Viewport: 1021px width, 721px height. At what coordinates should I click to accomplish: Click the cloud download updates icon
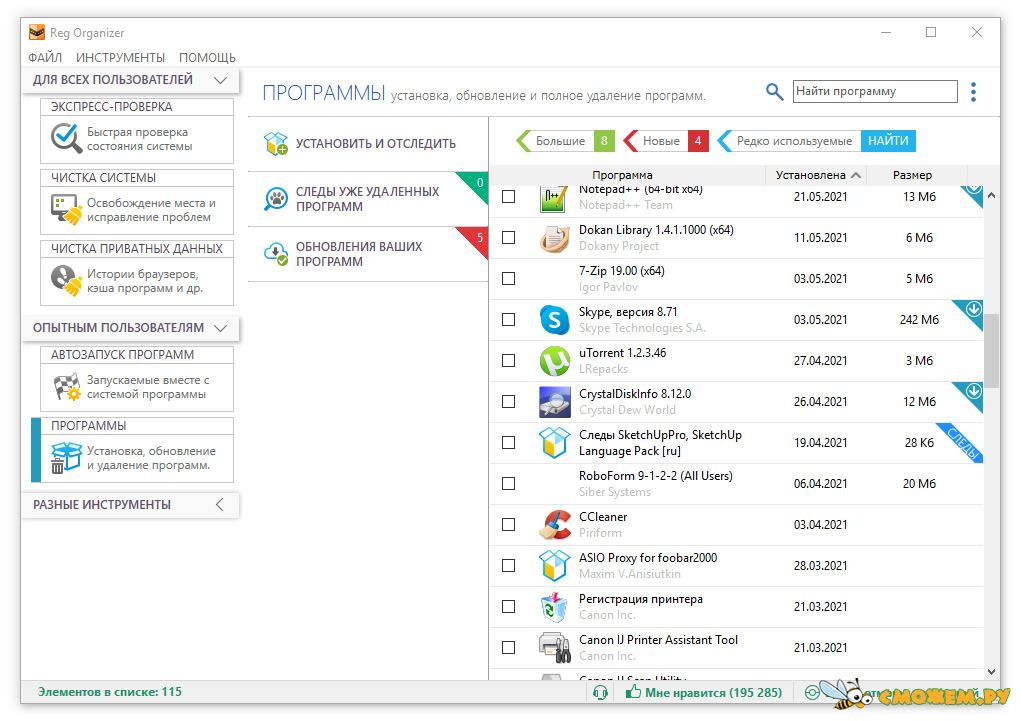275,253
